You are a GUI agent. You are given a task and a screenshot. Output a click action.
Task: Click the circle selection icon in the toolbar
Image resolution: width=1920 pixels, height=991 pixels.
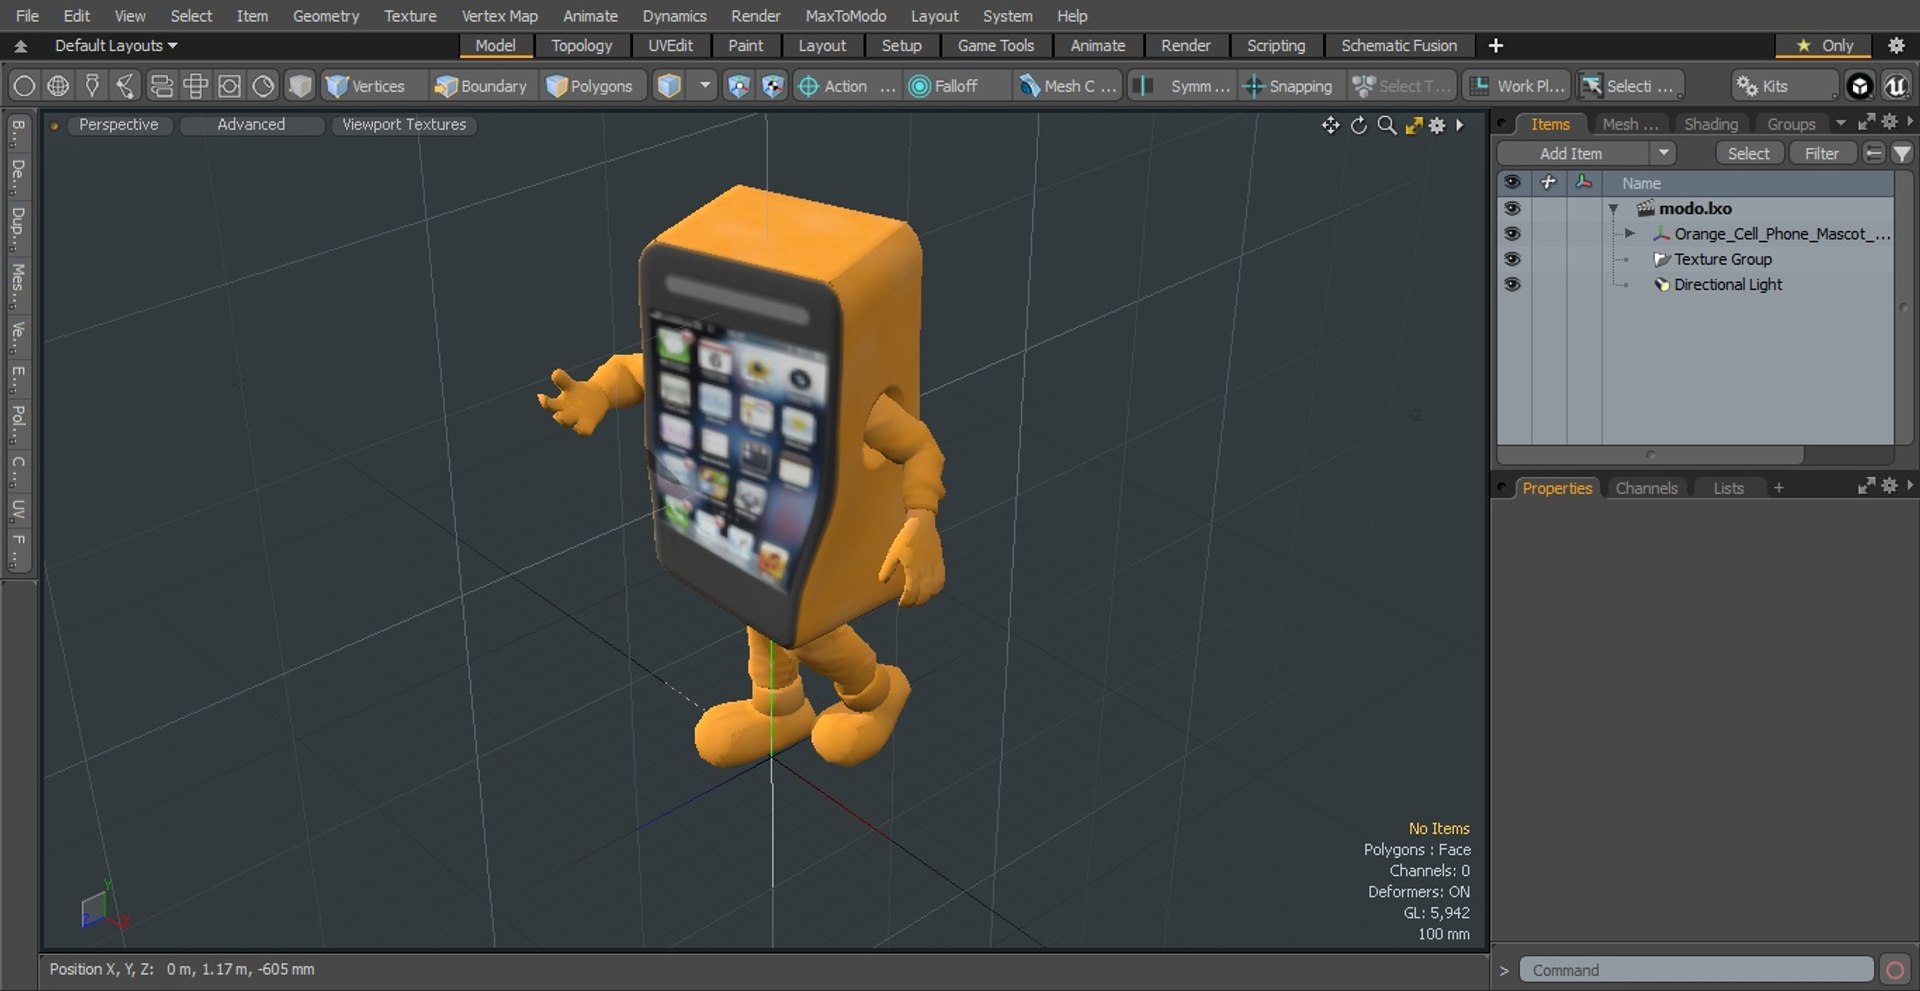24,86
